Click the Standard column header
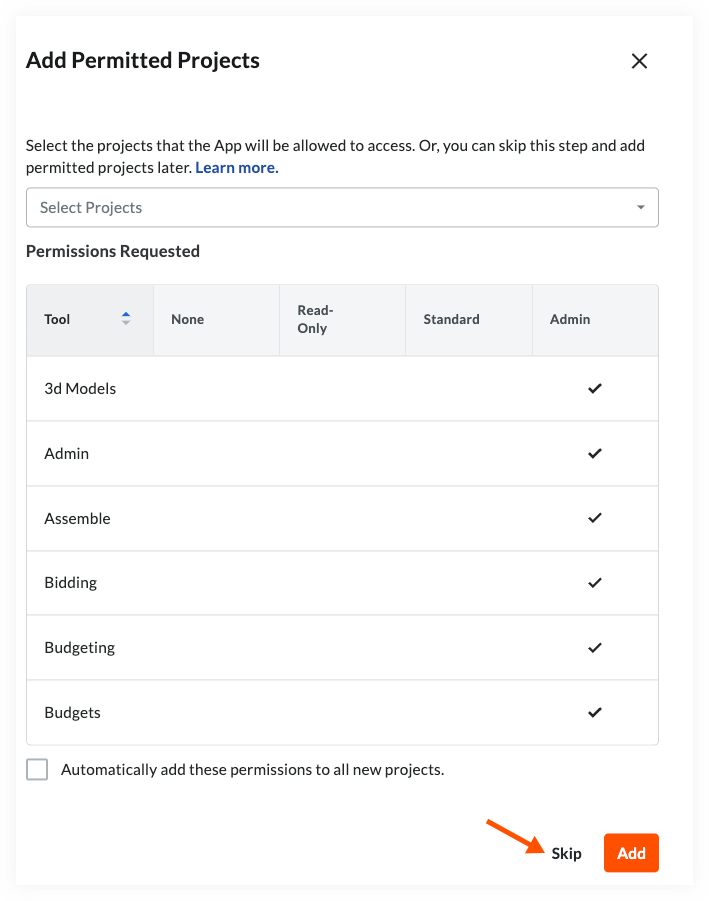Image resolution: width=709 pixels, height=901 pixels. pyautogui.click(x=451, y=319)
